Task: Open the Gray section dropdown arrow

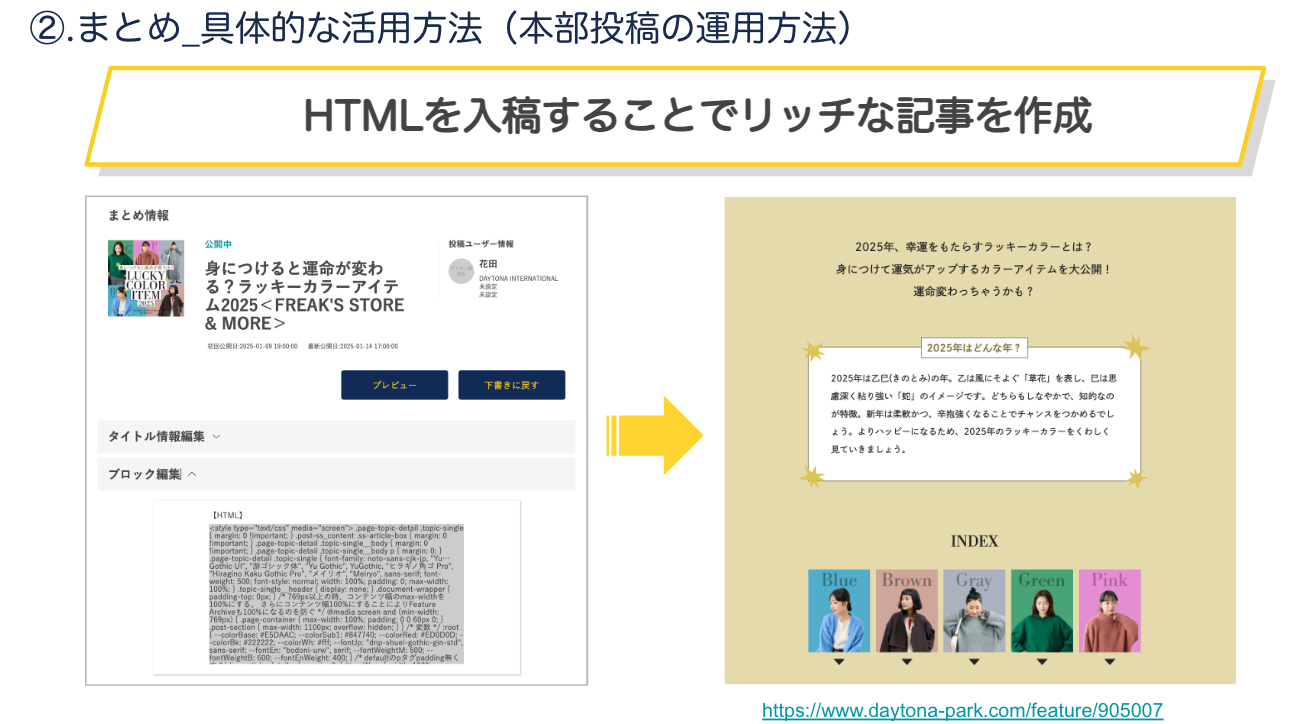Action: click(974, 661)
